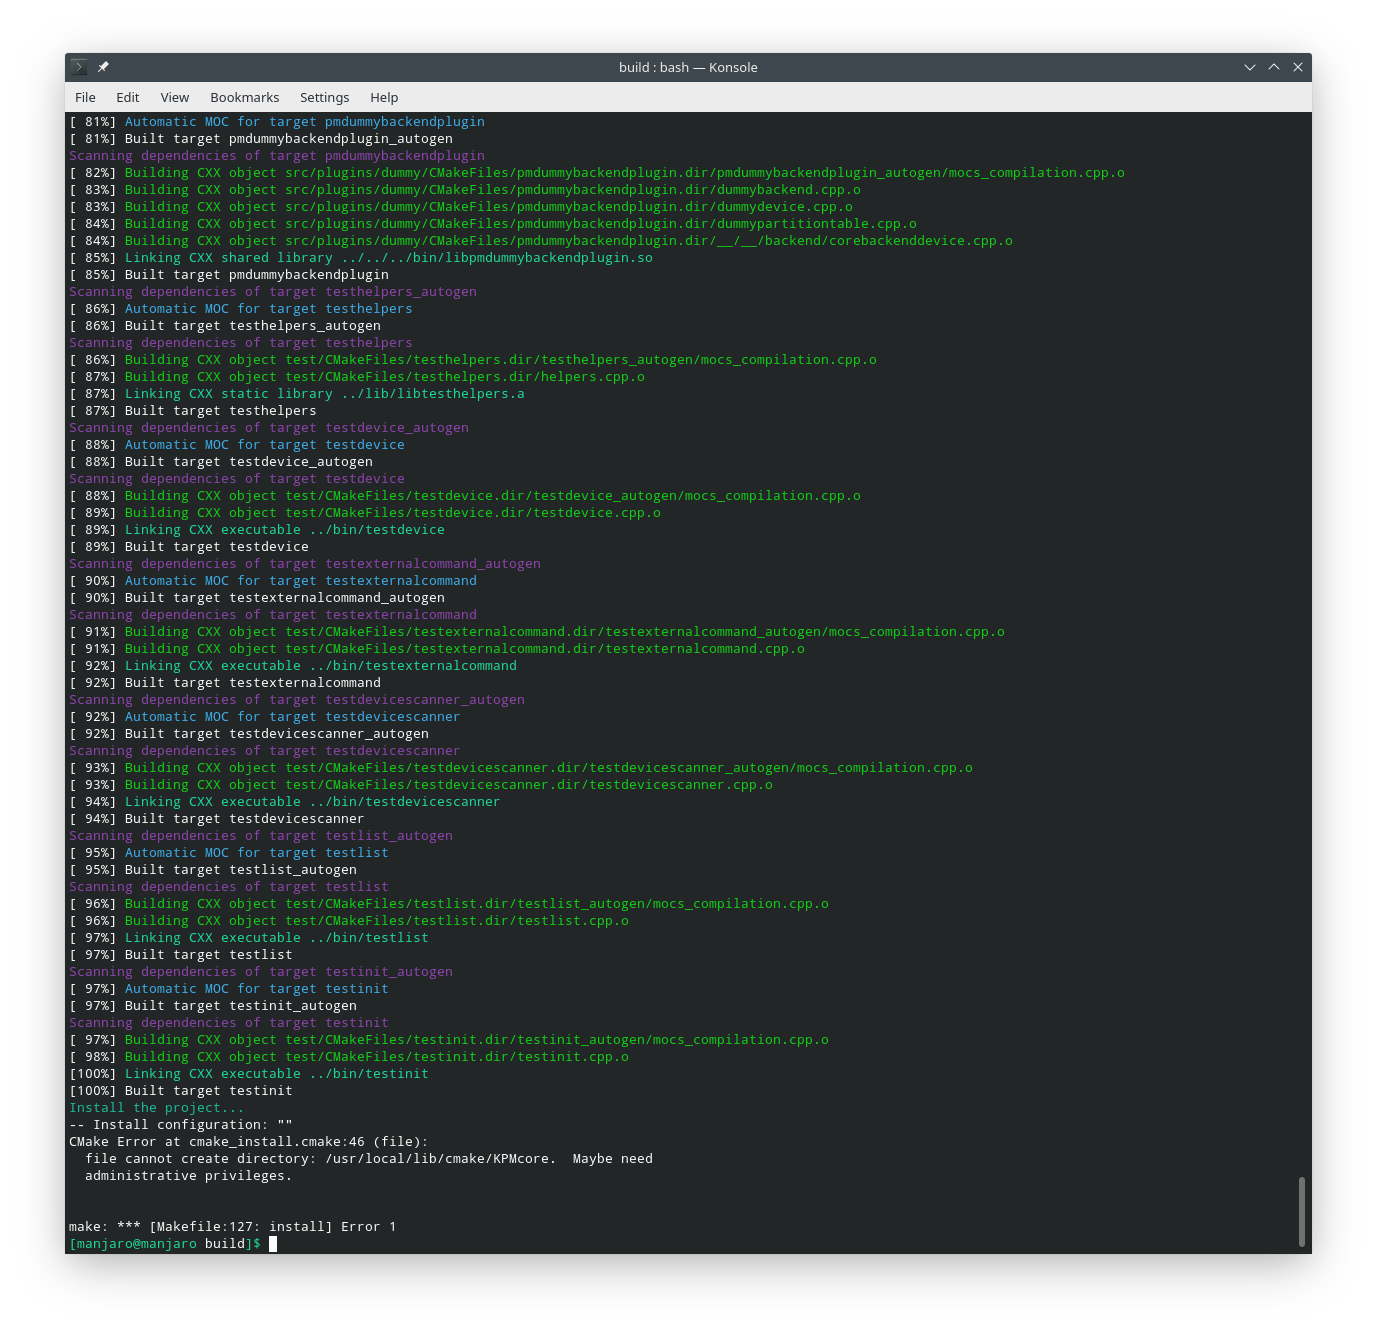This screenshot has height=1331, width=1377.
Task: Open the Help menu
Action: coord(384,97)
